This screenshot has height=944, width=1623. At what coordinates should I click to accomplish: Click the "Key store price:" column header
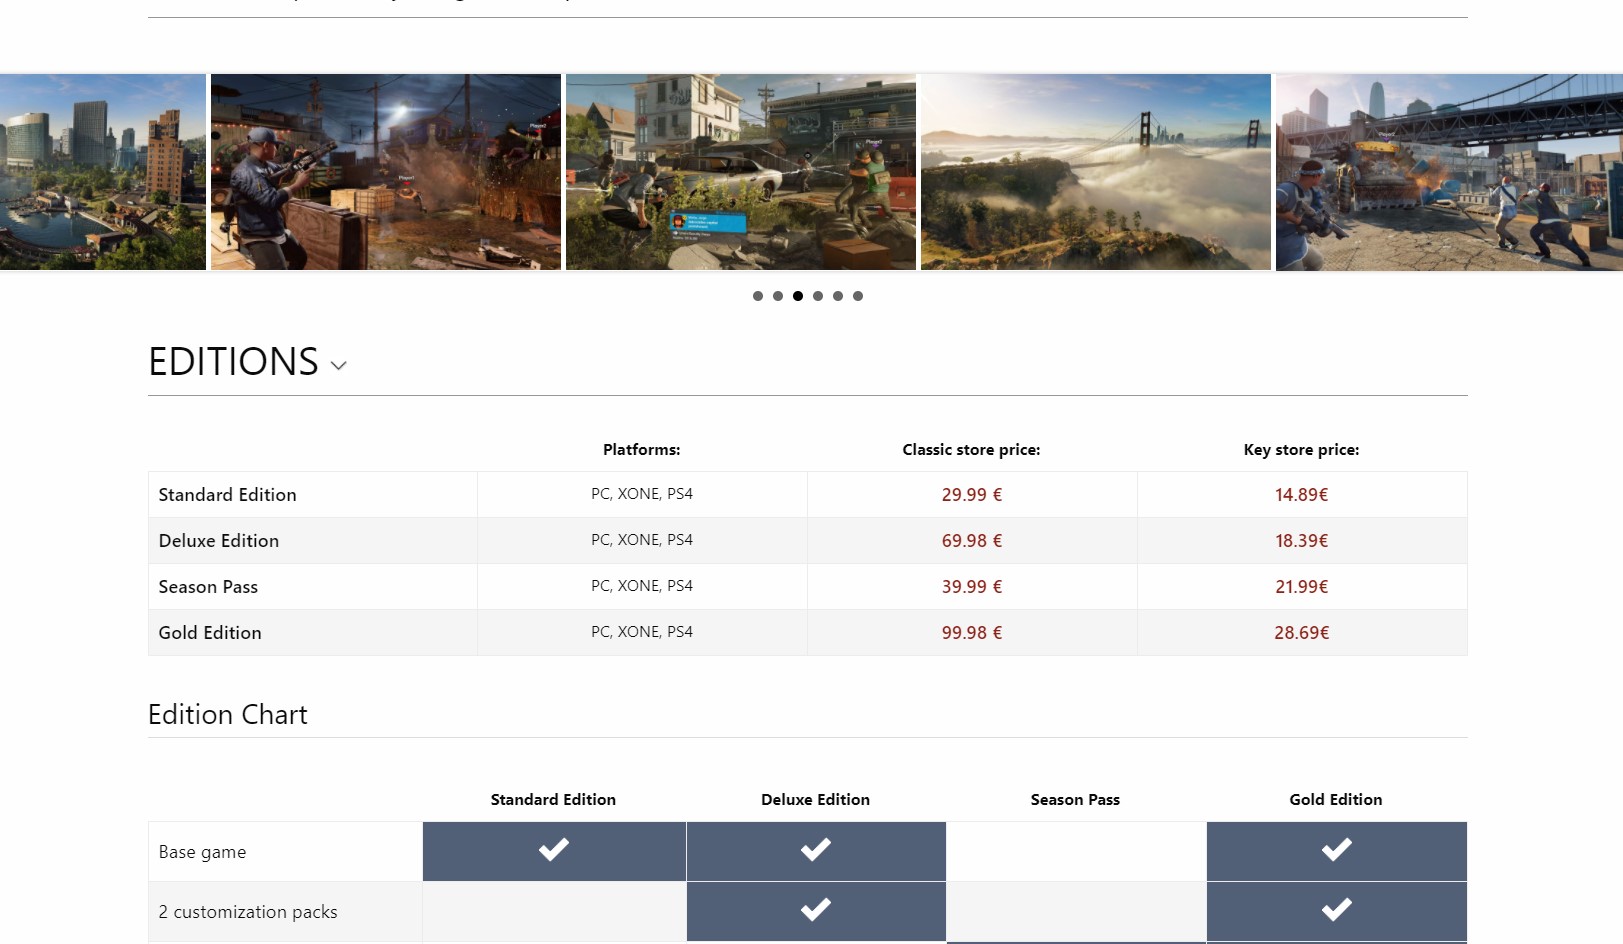coord(1302,450)
